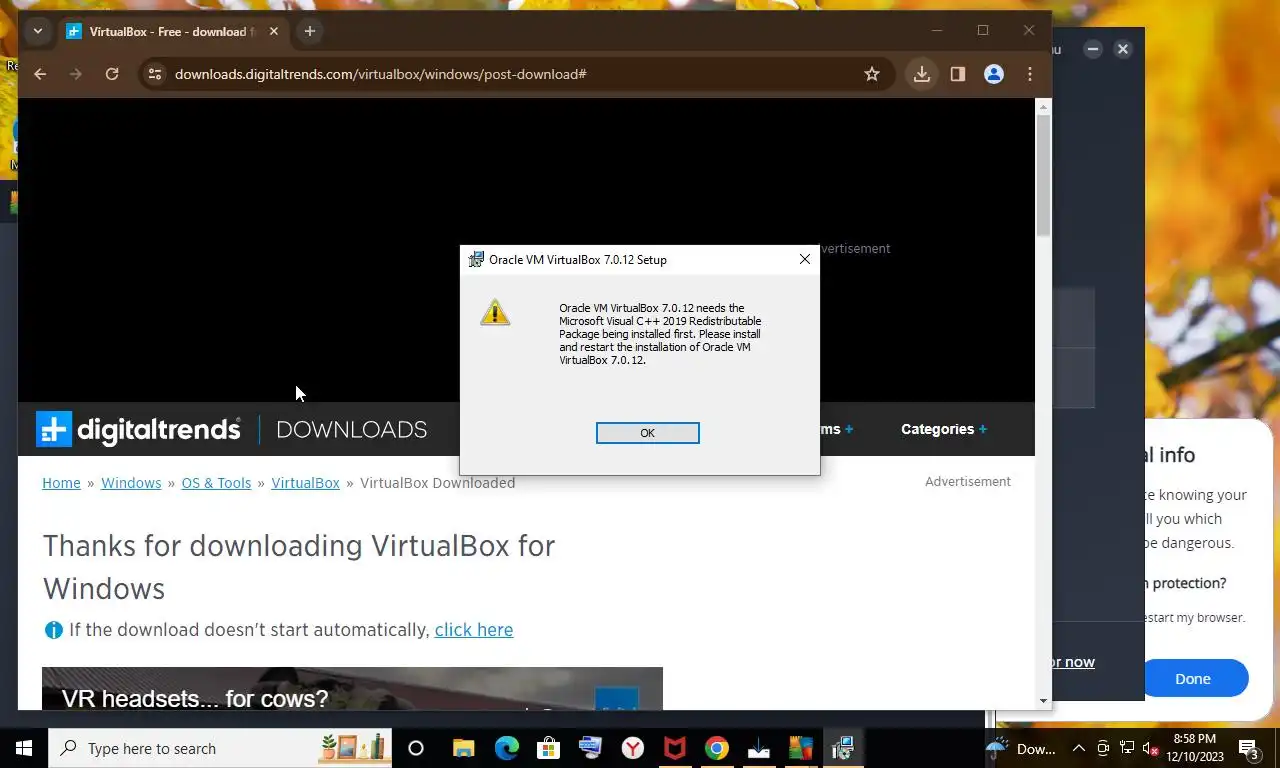Screen dimensions: 1280x768
Task: Click the scrollbar down arrow
Action: coord(1044,701)
